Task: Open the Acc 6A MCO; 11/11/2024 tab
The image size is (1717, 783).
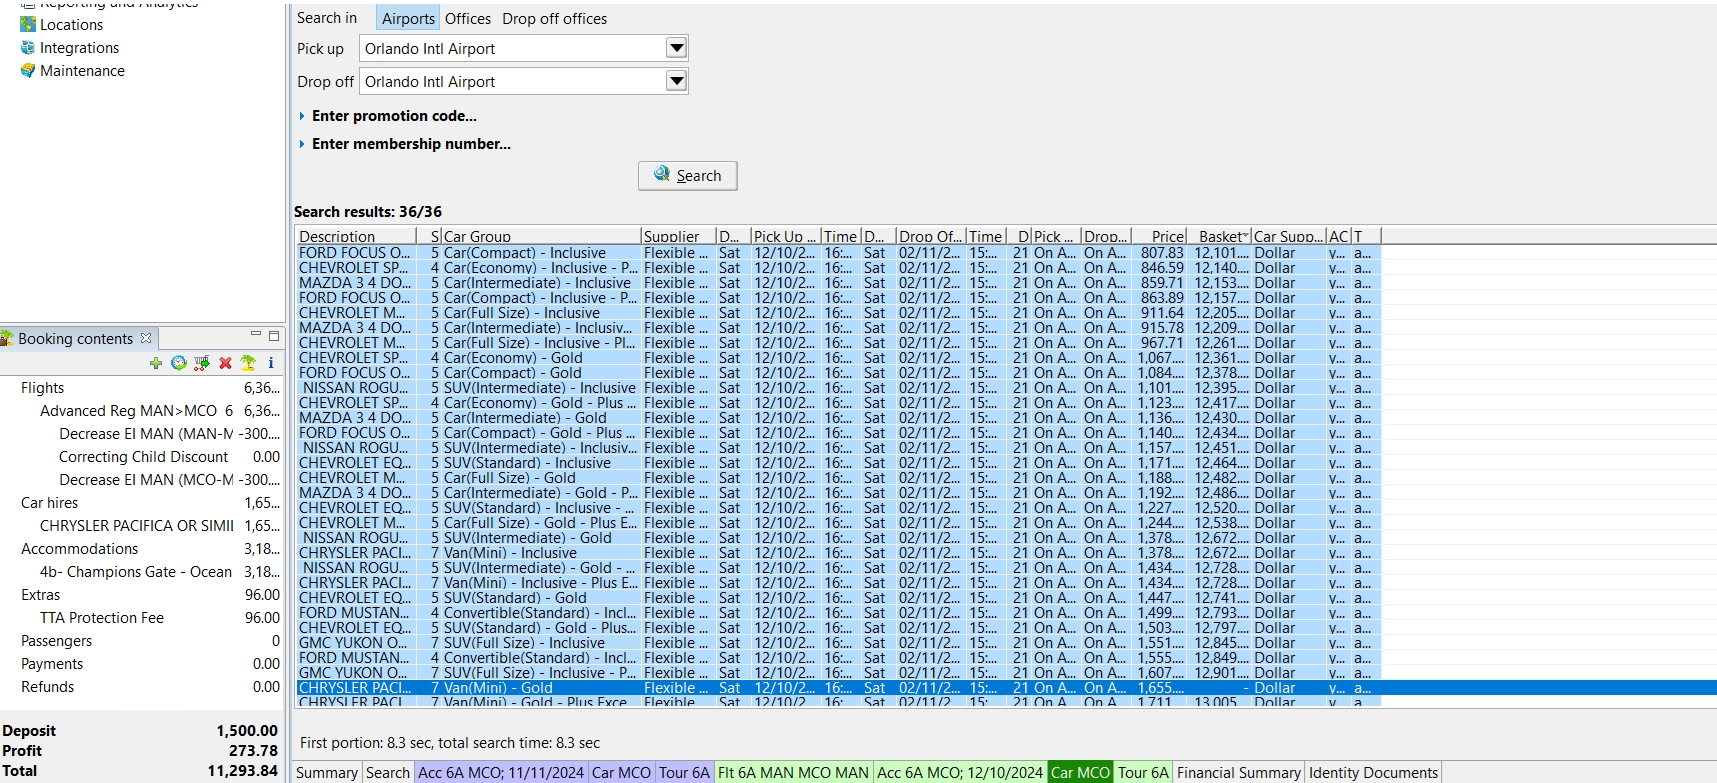Action: point(501,772)
